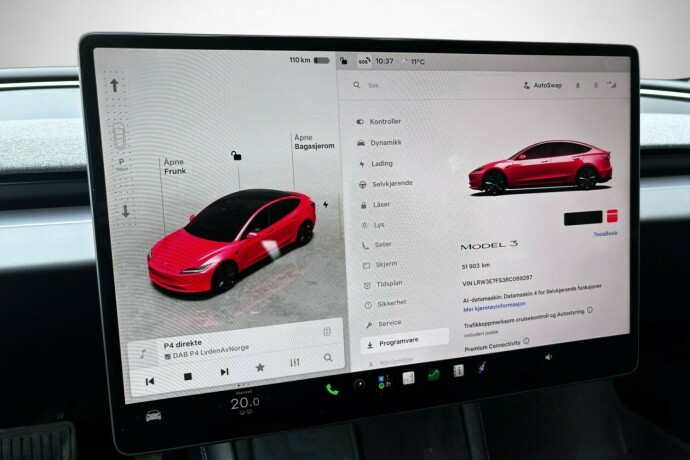This screenshot has width=690, height=460.
Task: Open the app launcher with colored dots
Action: tap(384, 382)
